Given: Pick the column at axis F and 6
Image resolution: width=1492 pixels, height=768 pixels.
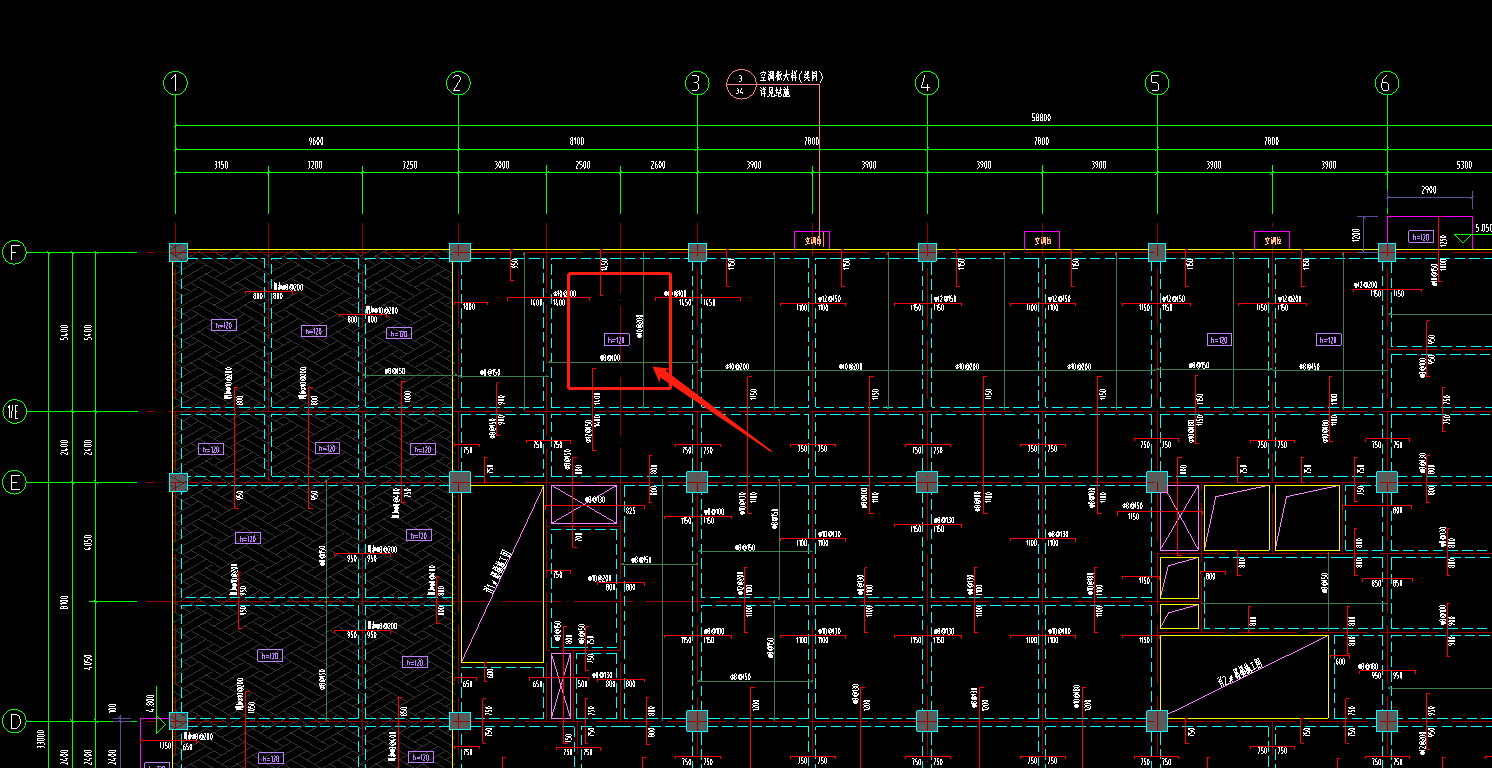Looking at the screenshot, I should (1387, 252).
